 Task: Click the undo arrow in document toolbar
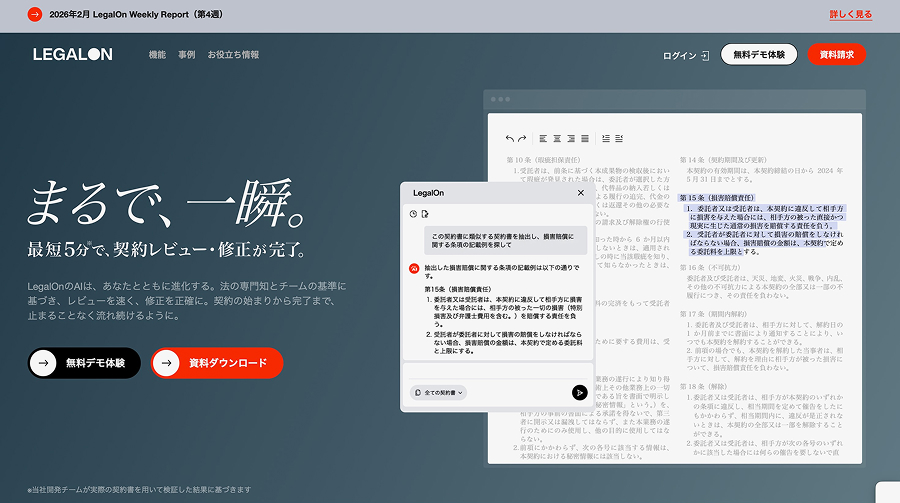point(510,138)
